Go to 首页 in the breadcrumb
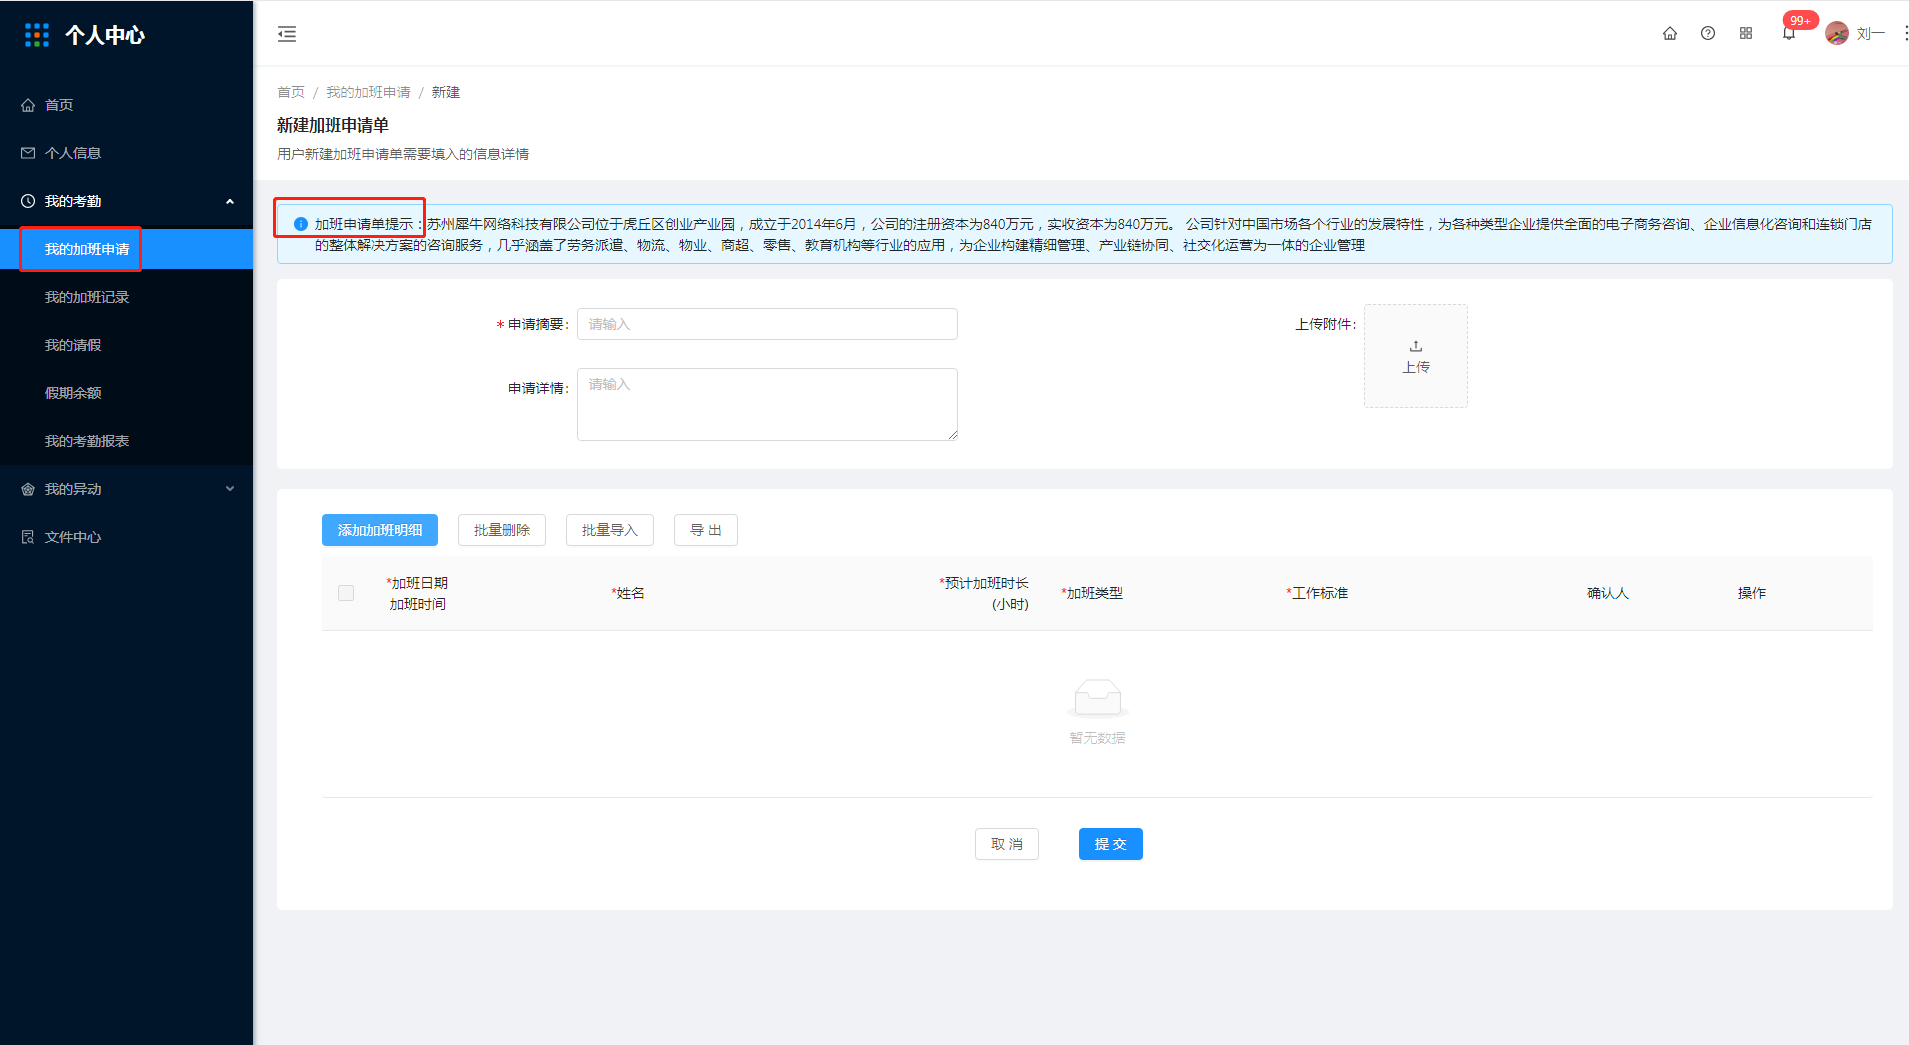The width and height of the screenshot is (1909, 1045). coord(291,92)
